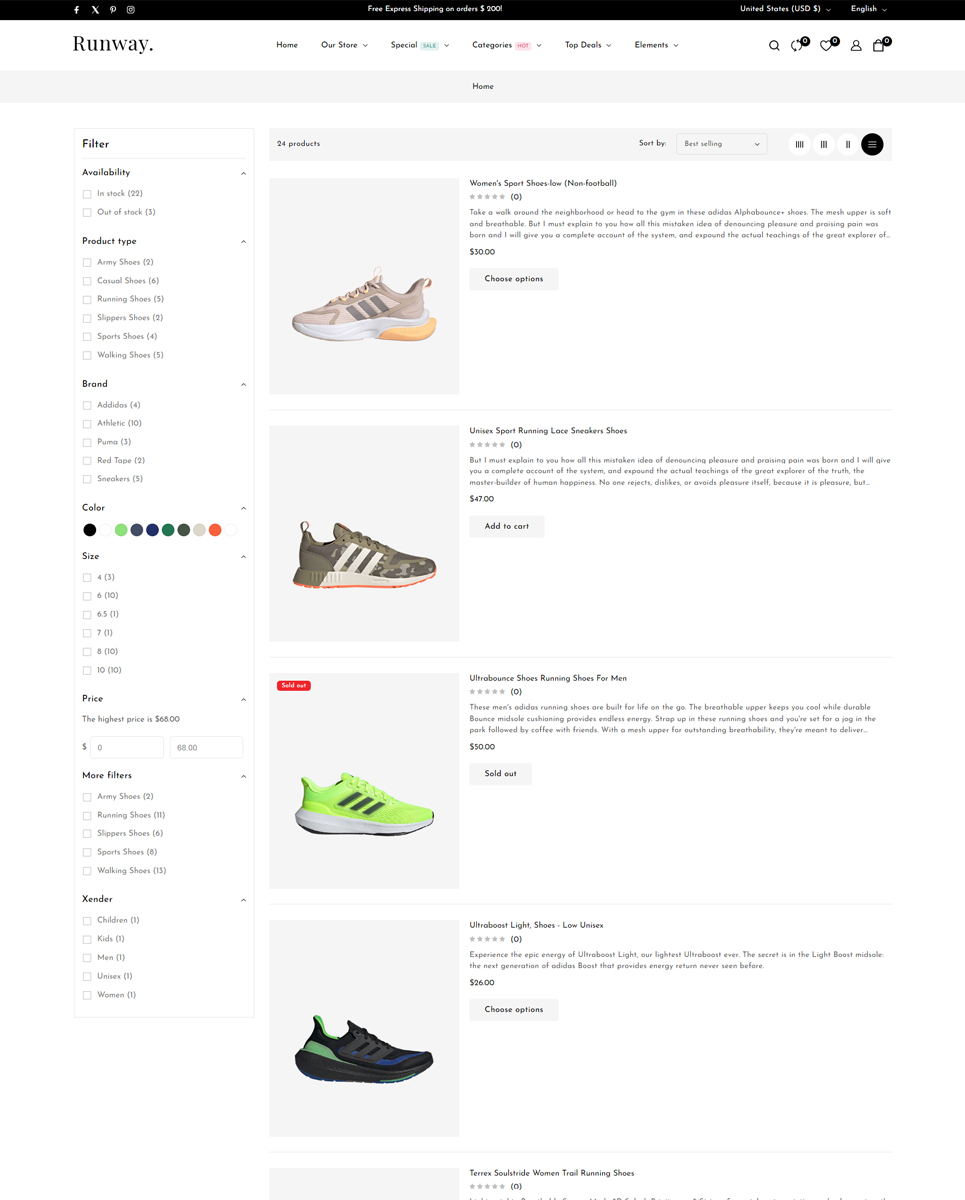Viewport: 965px width, 1200px height.
Task: Open the search icon in header
Action: click(774, 45)
